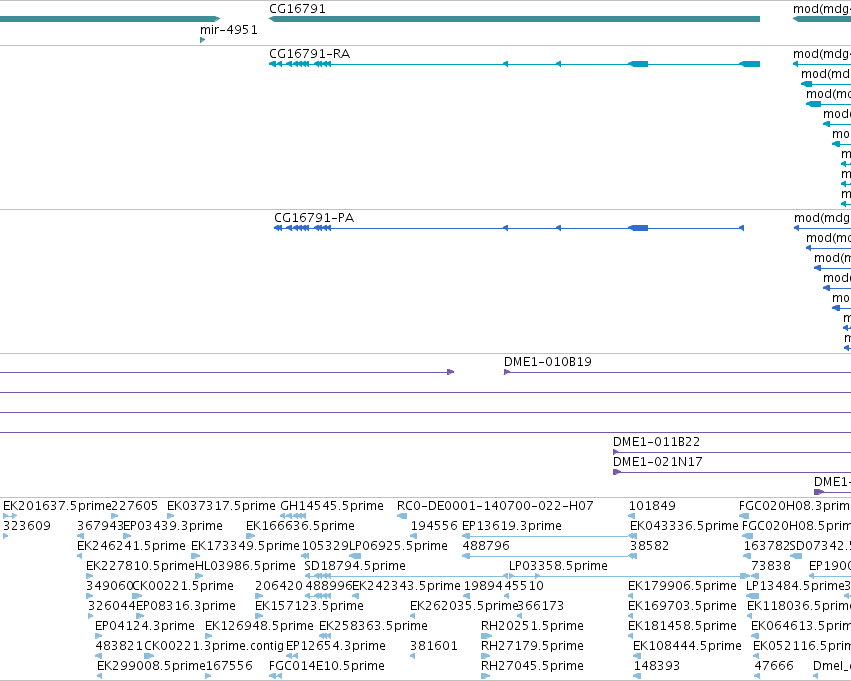
Task: Select EST EK108444.5prime
Action: pyautogui.click(x=687, y=646)
